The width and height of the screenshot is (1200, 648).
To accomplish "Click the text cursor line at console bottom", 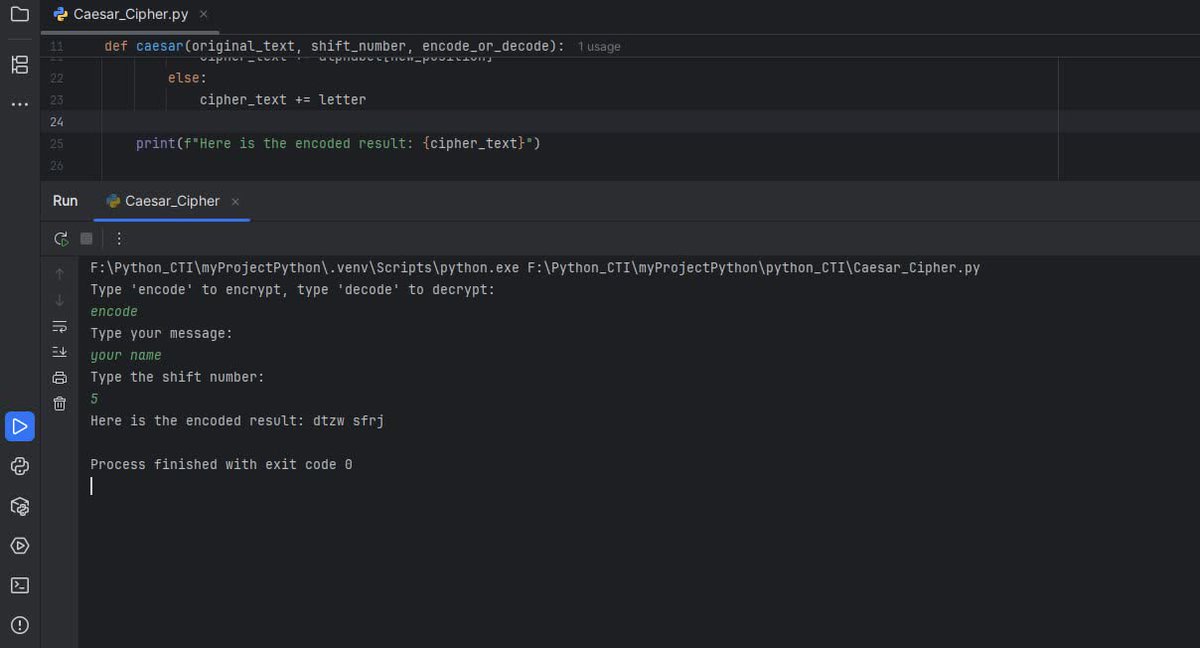I will click(92, 486).
